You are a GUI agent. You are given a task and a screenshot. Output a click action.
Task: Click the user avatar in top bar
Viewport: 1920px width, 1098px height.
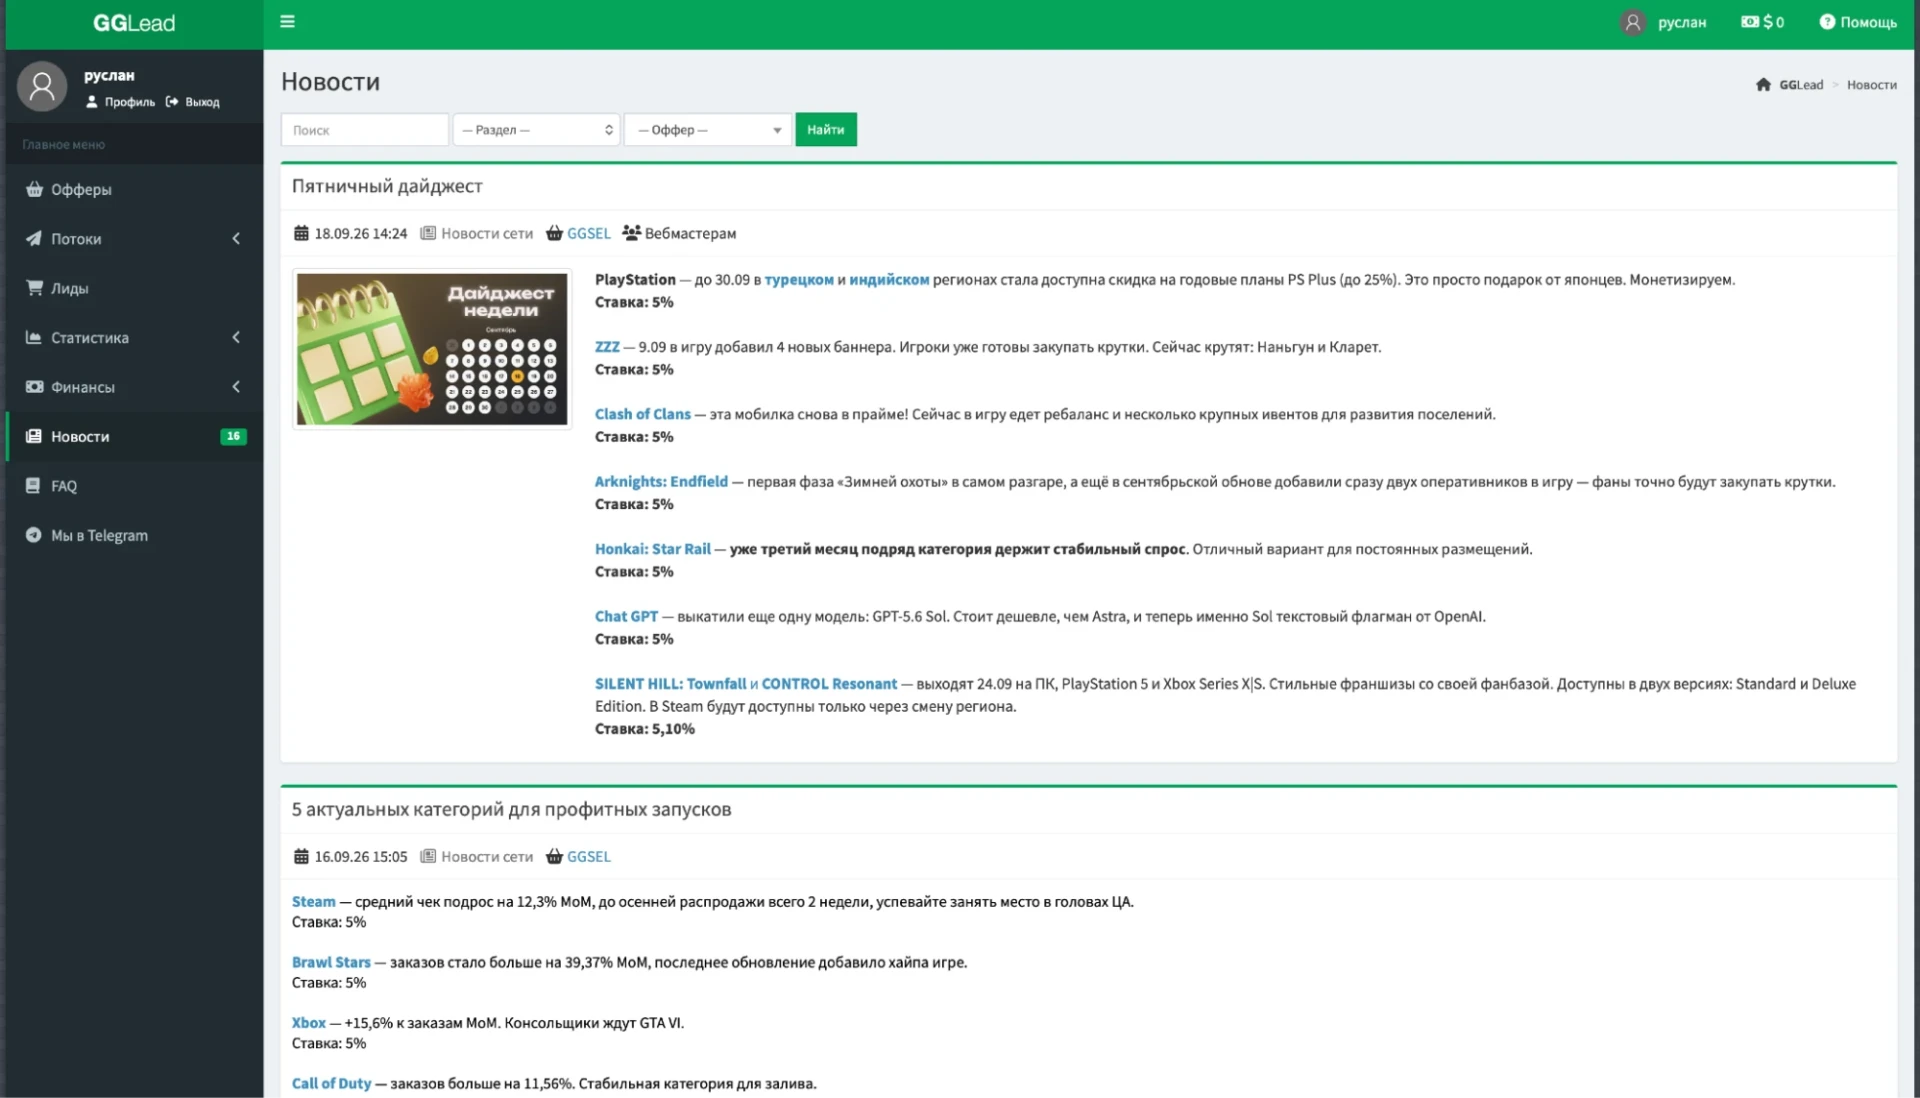(x=1632, y=22)
